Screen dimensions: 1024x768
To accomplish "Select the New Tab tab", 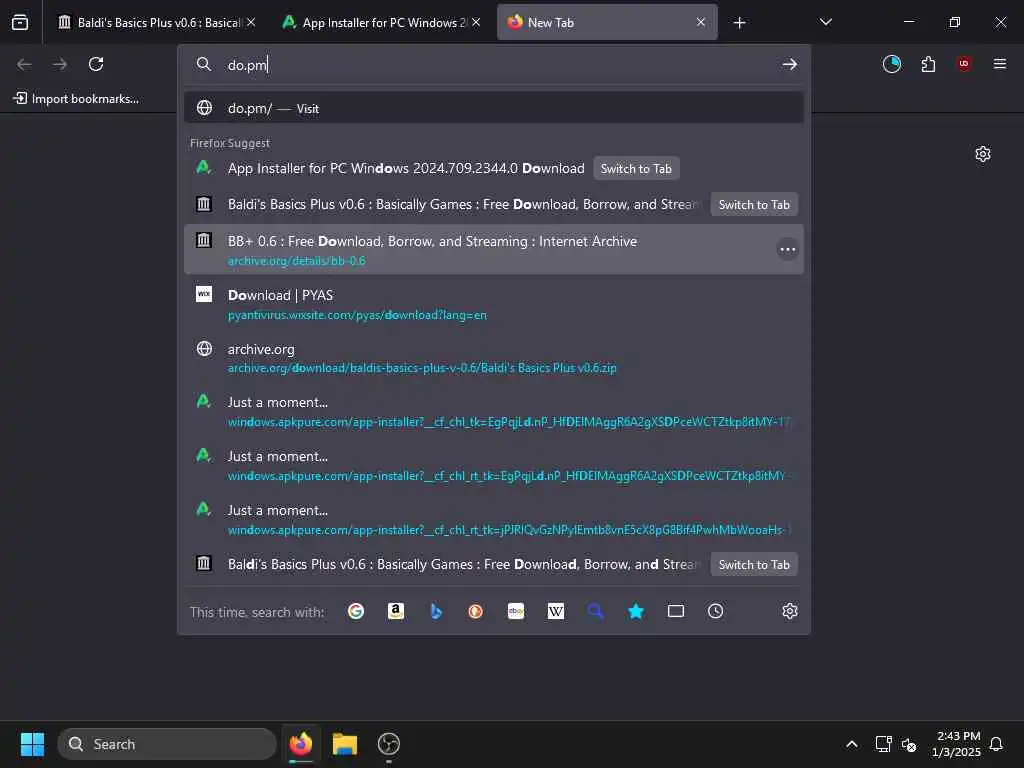I will (x=607, y=22).
